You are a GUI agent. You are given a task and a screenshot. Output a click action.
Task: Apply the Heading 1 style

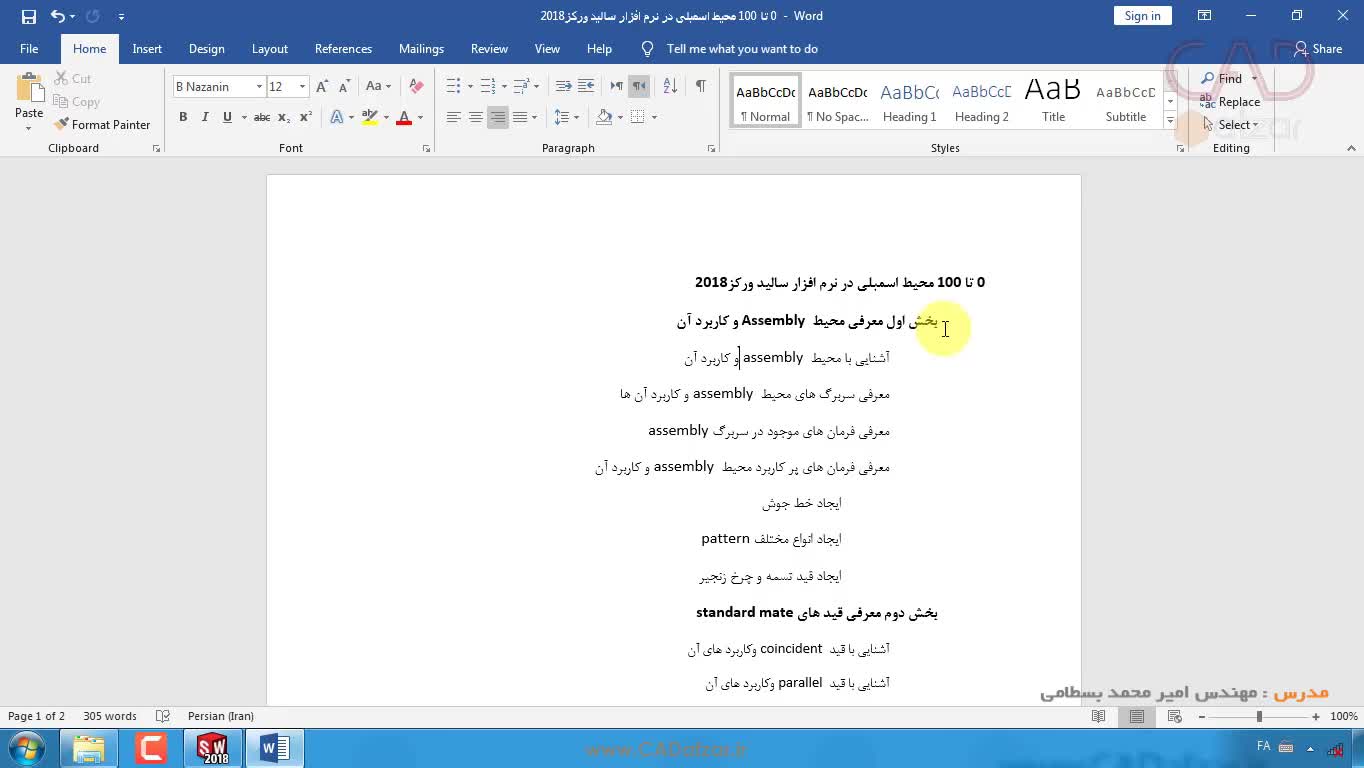(909, 101)
